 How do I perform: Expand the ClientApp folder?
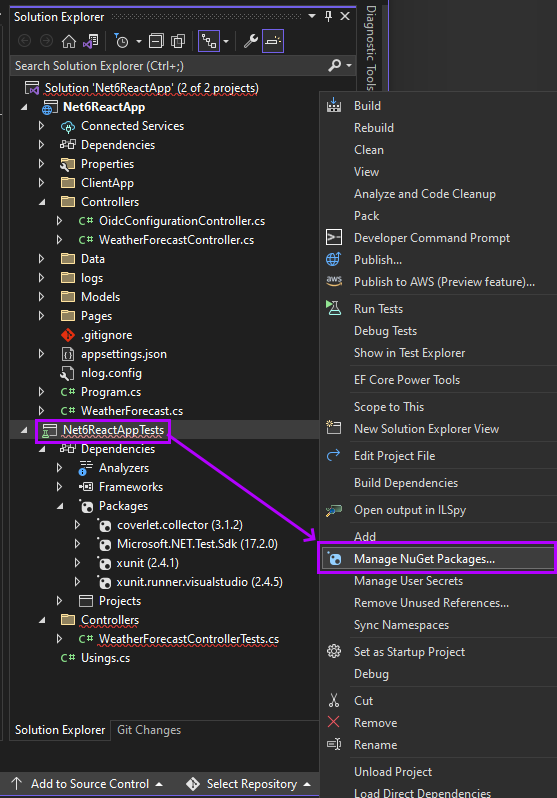(x=41, y=183)
